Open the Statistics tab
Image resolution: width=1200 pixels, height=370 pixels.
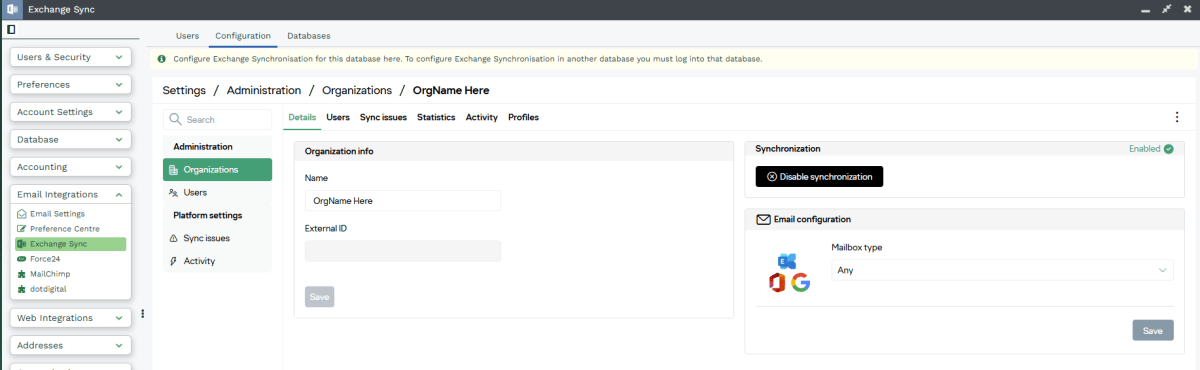click(436, 117)
